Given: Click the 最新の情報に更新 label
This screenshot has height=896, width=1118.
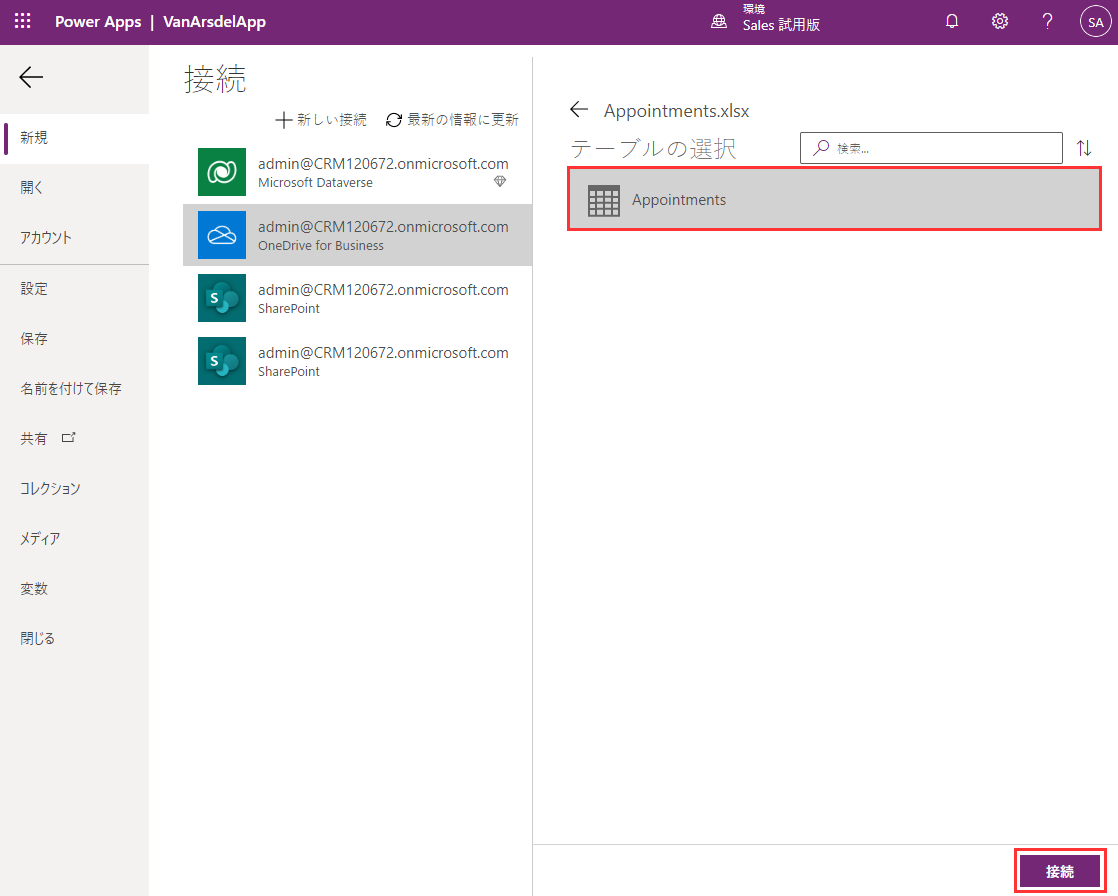Looking at the screenshot, I should pyautogui.click(x=463, y=120).
